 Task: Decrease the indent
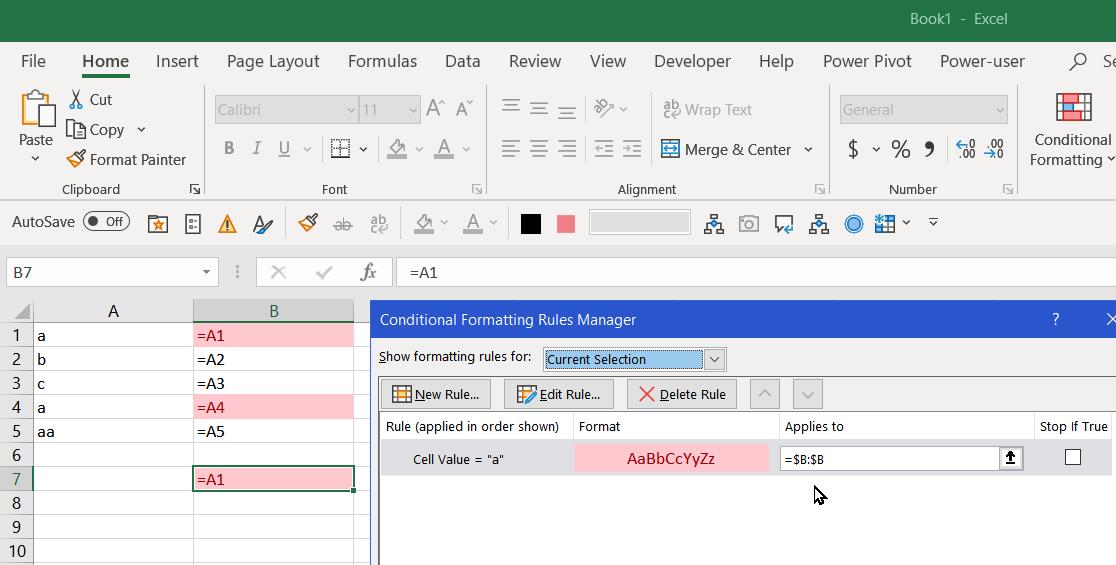tap(604, 149)
